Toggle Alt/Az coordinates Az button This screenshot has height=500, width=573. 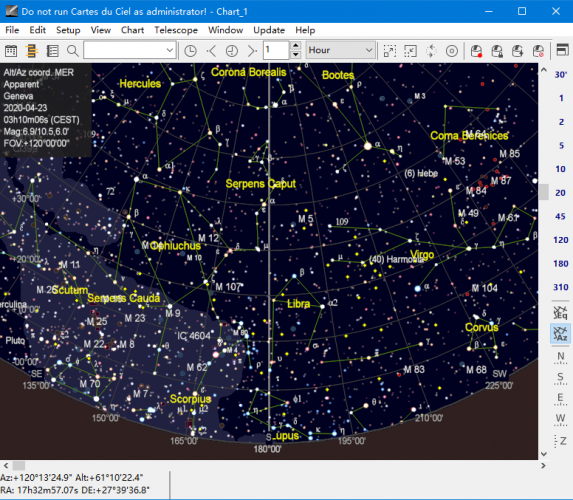tap(560, 333)
